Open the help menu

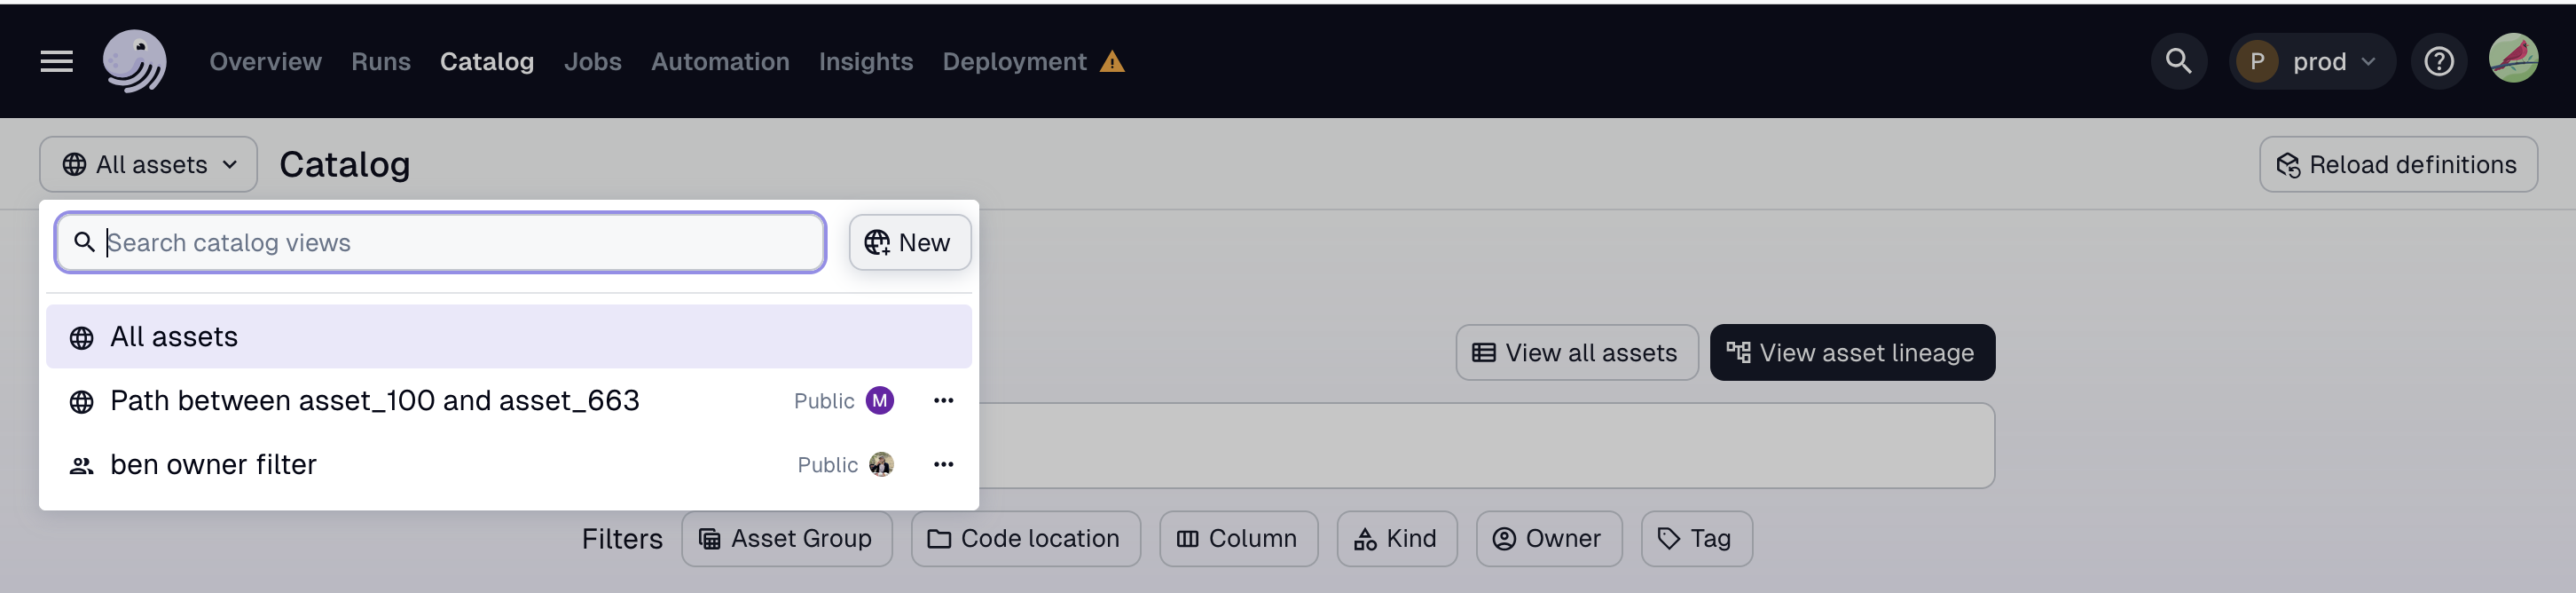(2439, 61)
